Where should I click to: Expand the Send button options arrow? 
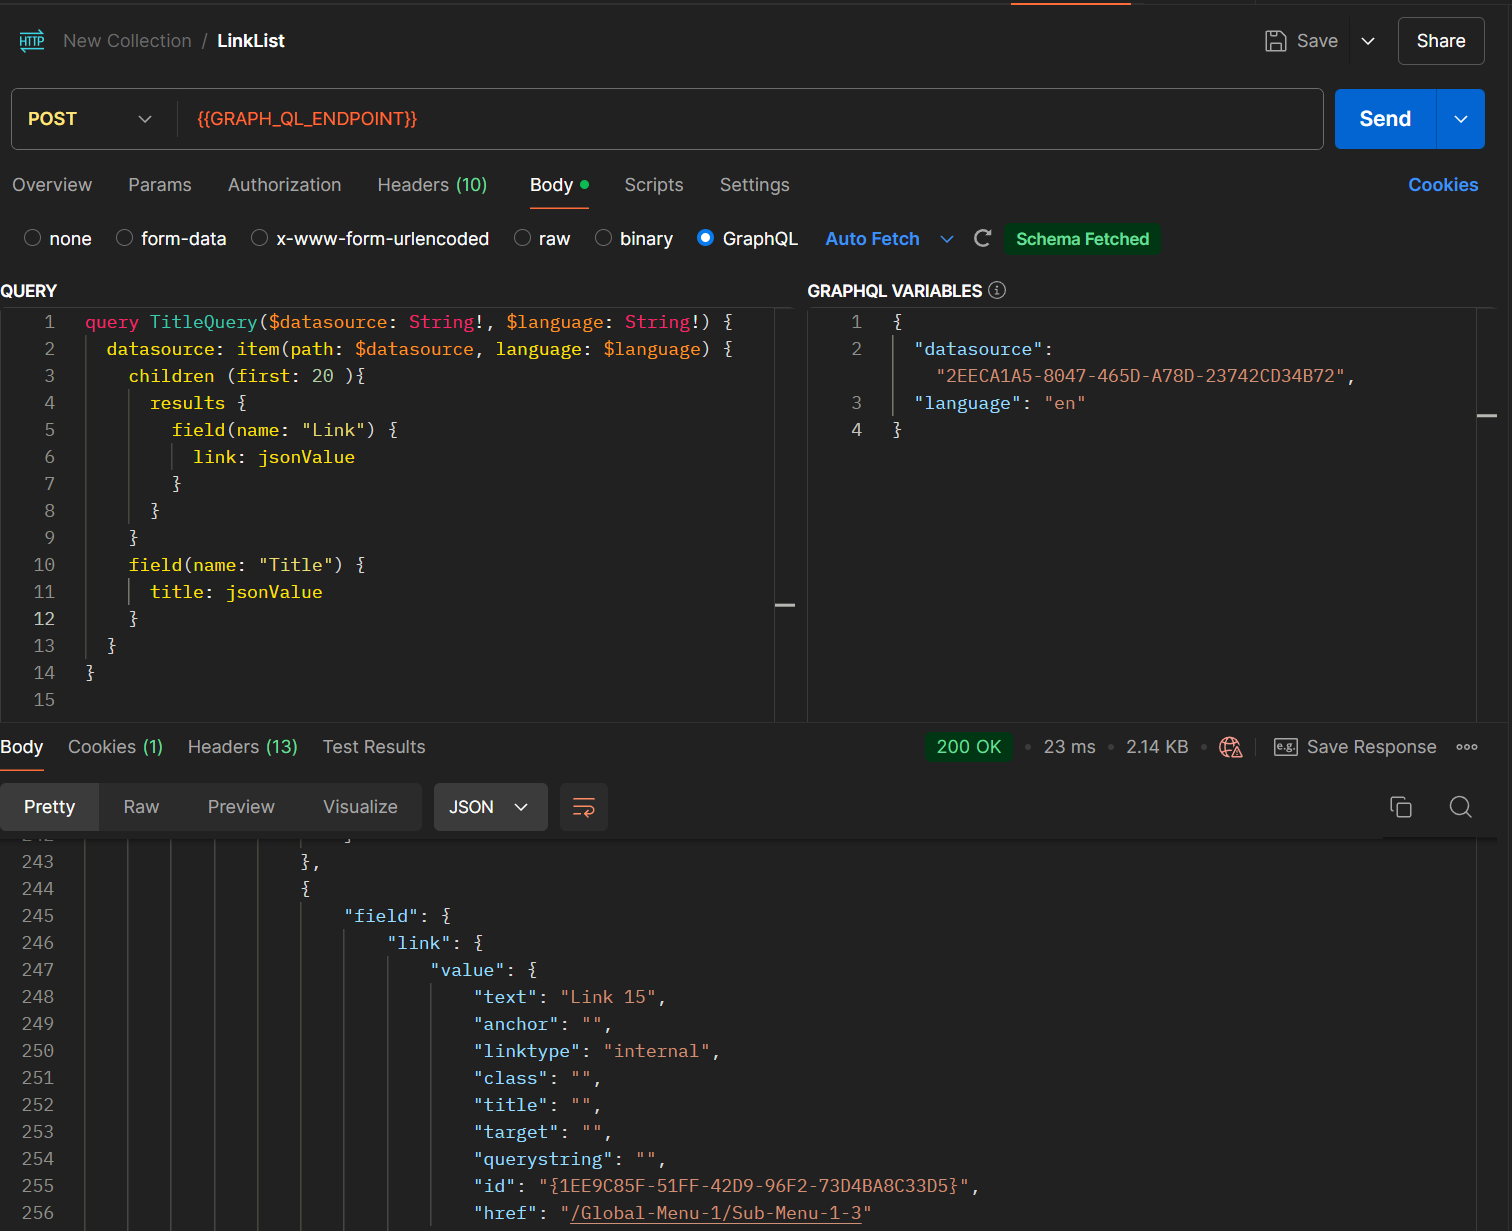click(1461, 119)
